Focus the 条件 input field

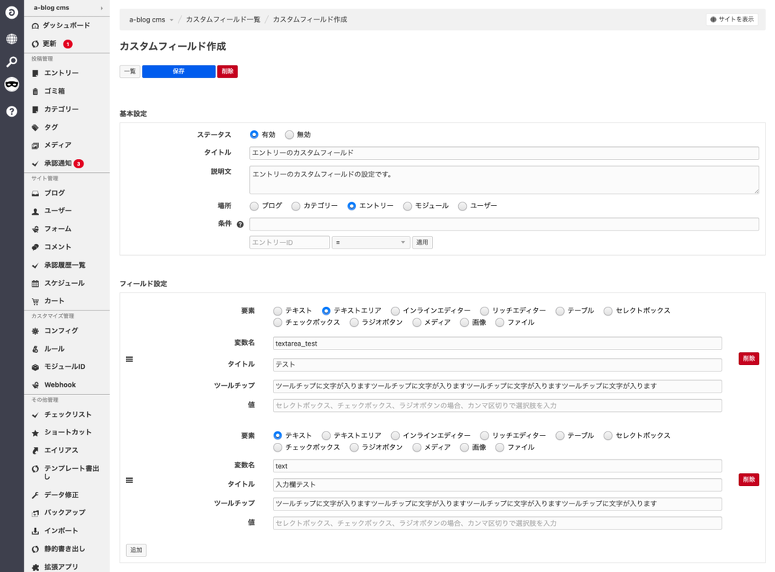[504, 224]
